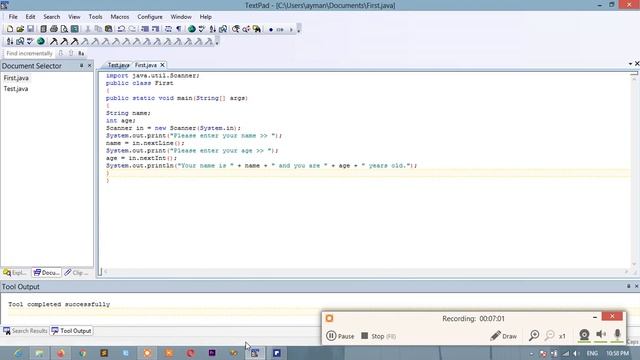
Task: Click the Find incrementally input field
Action: pyautogui.click(x=29, y=53)
